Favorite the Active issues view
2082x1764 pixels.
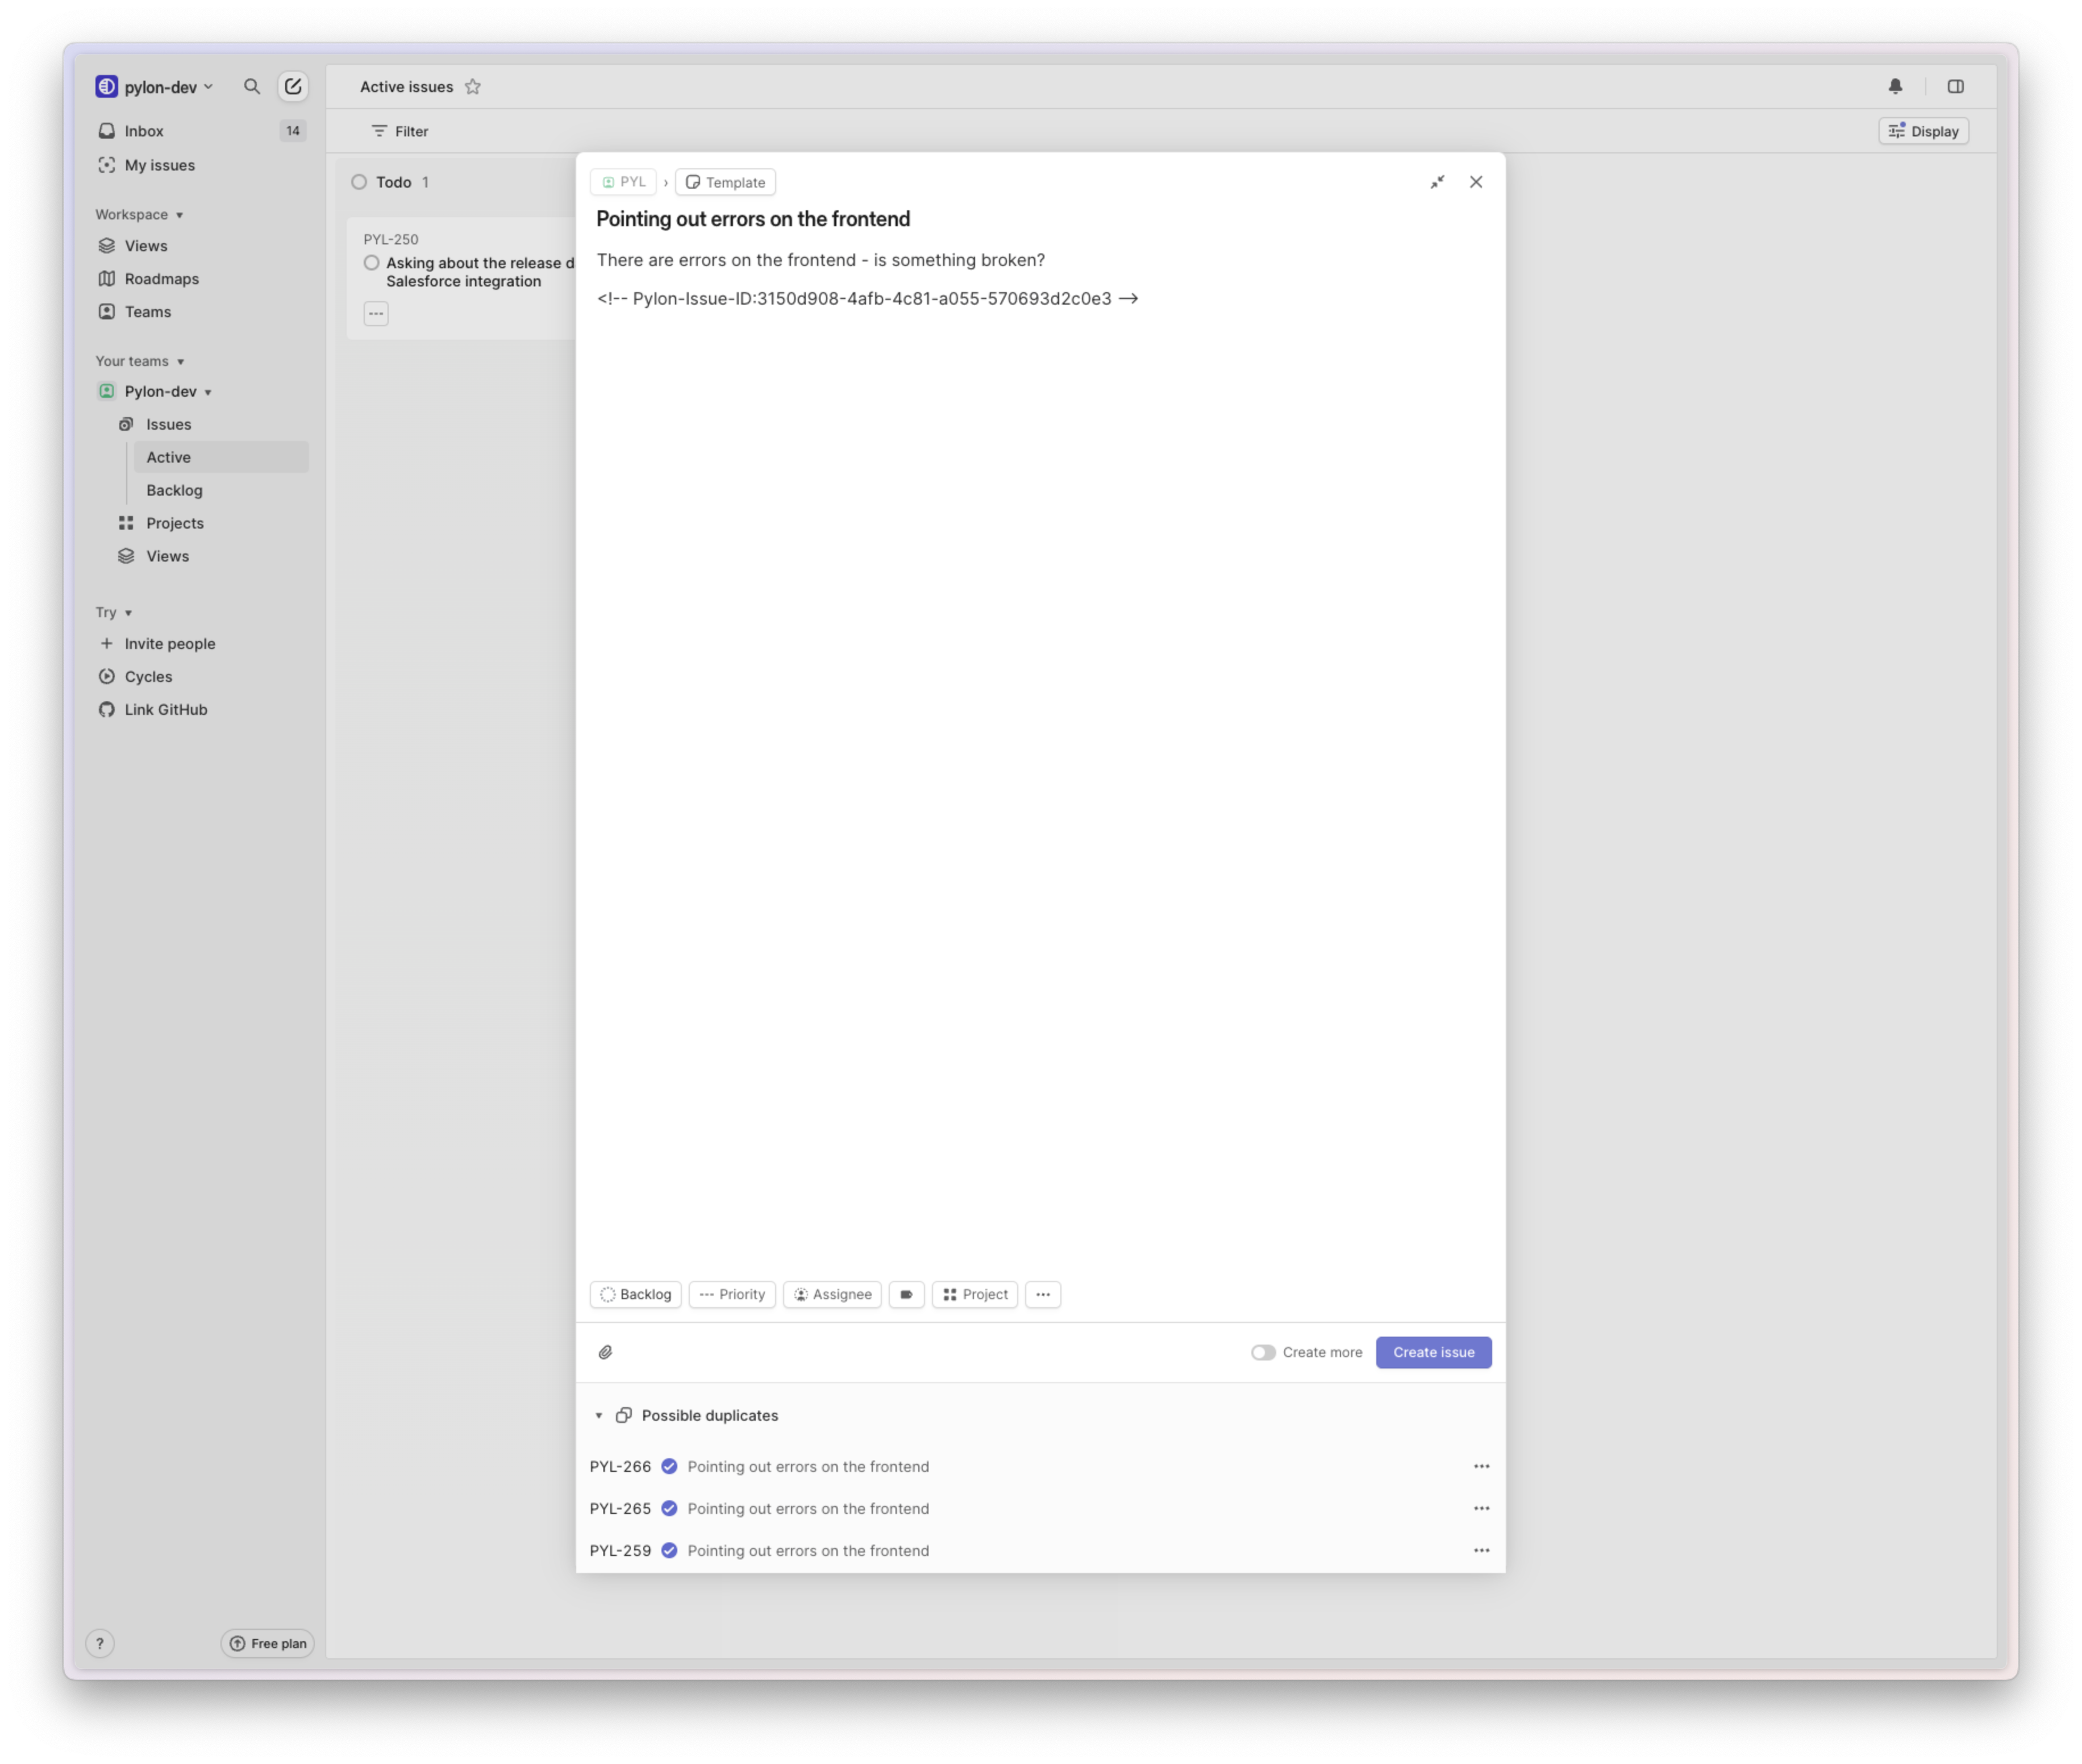click(473, 86)
